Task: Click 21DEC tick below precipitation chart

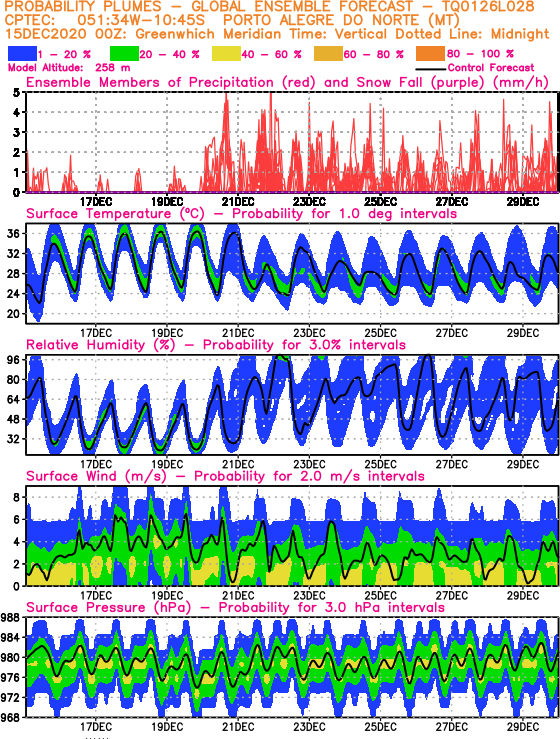Action: pos(238,202)
